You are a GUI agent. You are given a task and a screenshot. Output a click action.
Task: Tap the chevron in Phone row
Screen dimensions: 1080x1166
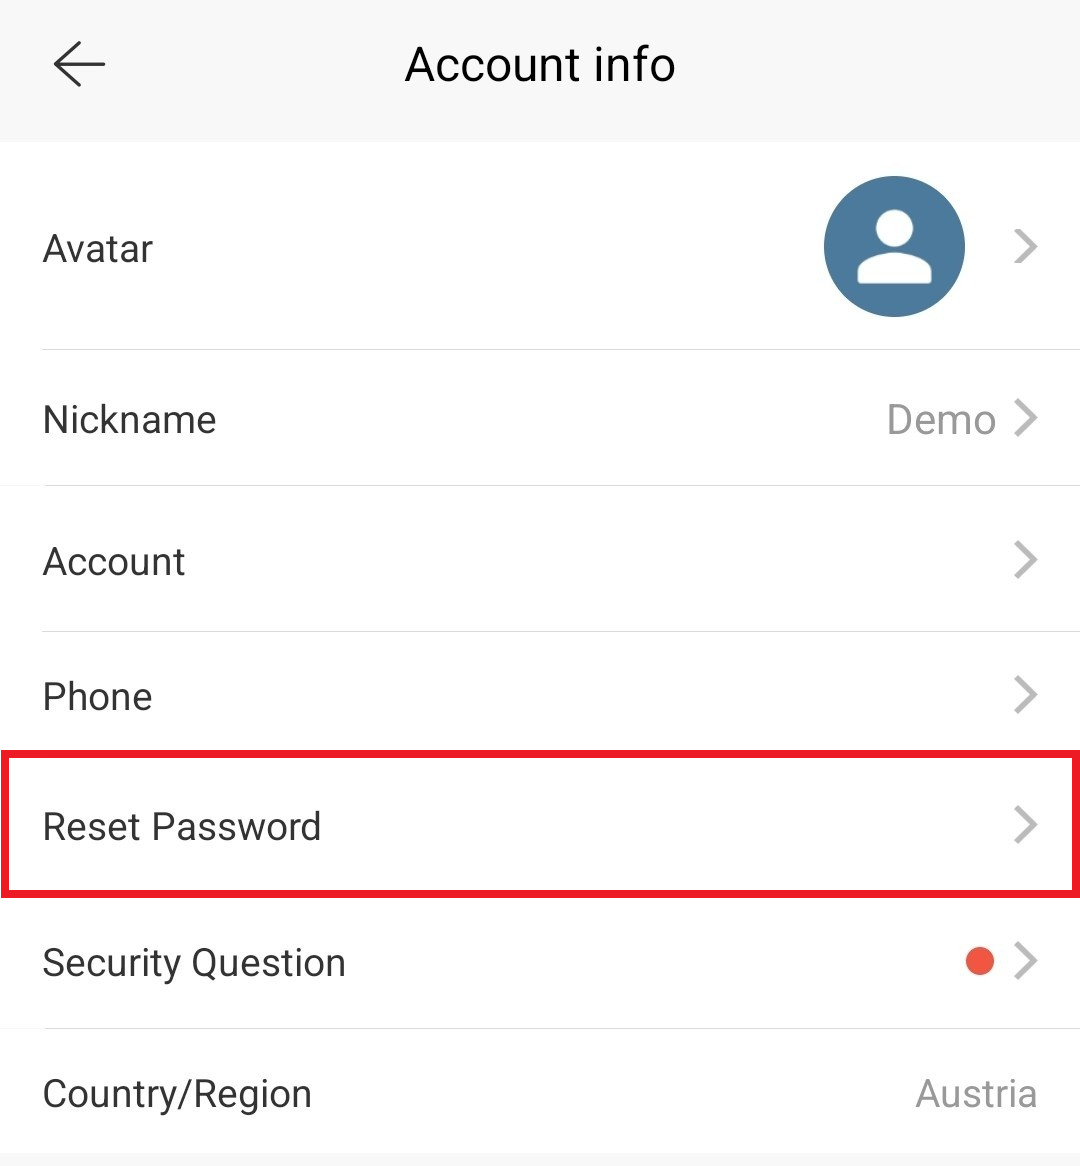point(1026,695)
